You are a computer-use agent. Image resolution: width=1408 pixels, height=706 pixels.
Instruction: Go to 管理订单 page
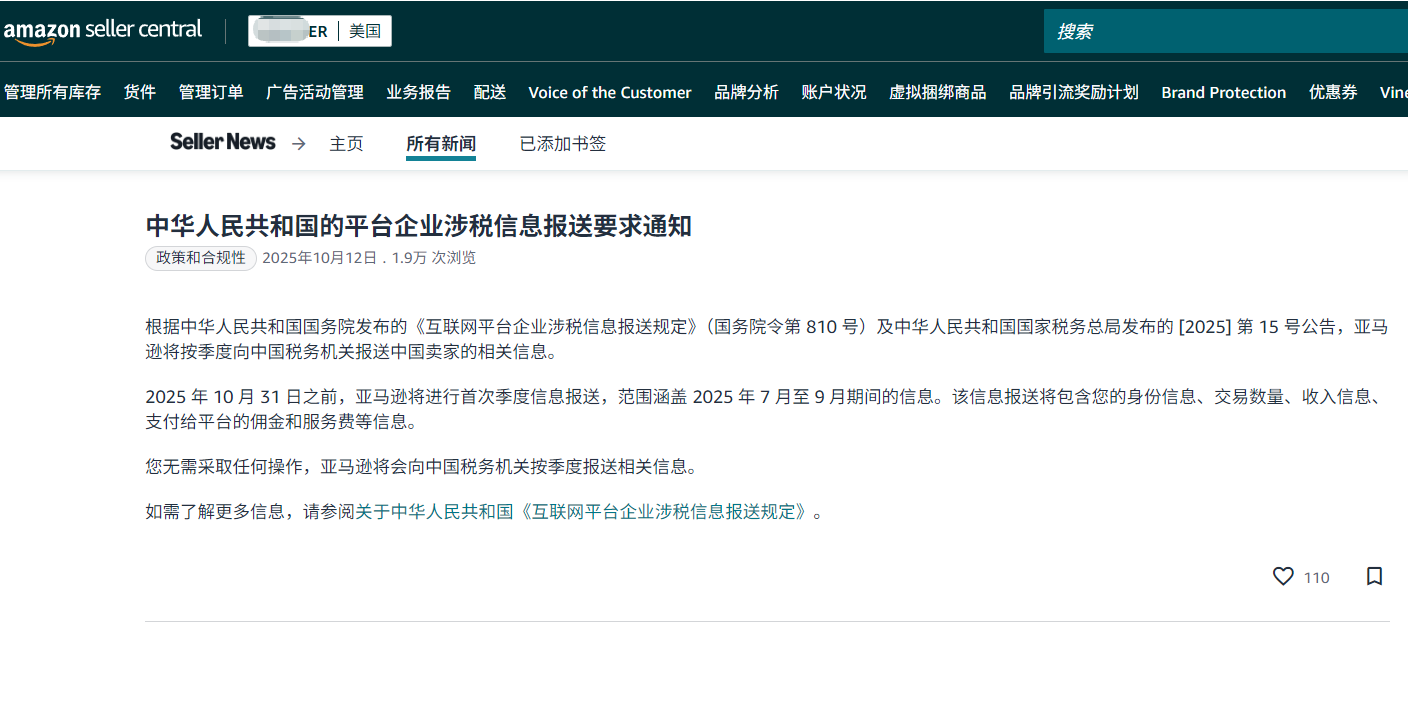pyautogui.click(x=211, y=92)
